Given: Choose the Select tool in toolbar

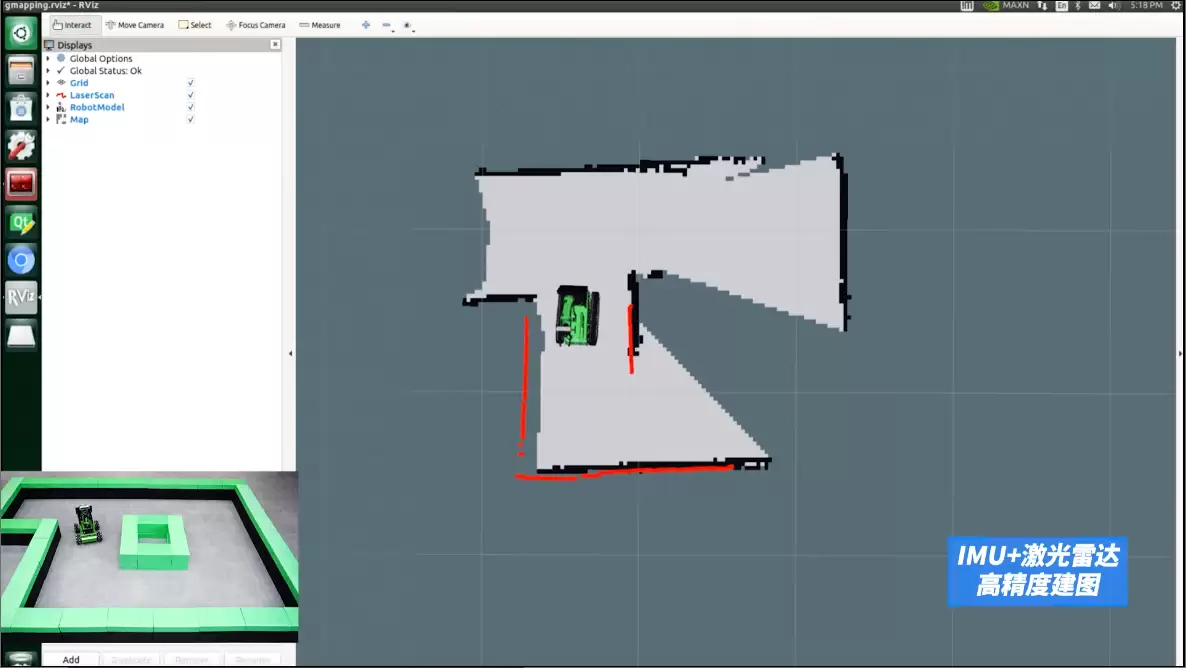Looking at the screenshot, I should click(194, 25).
